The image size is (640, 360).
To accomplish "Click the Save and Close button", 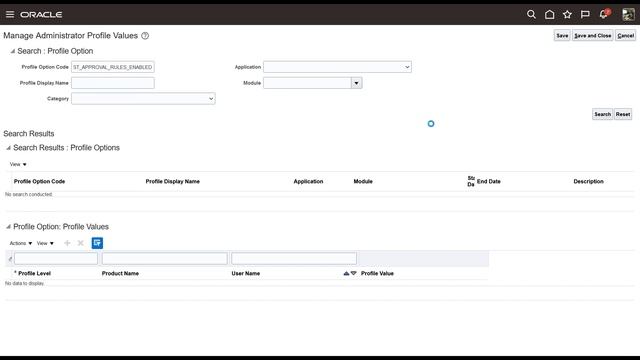I will point(593,36).
